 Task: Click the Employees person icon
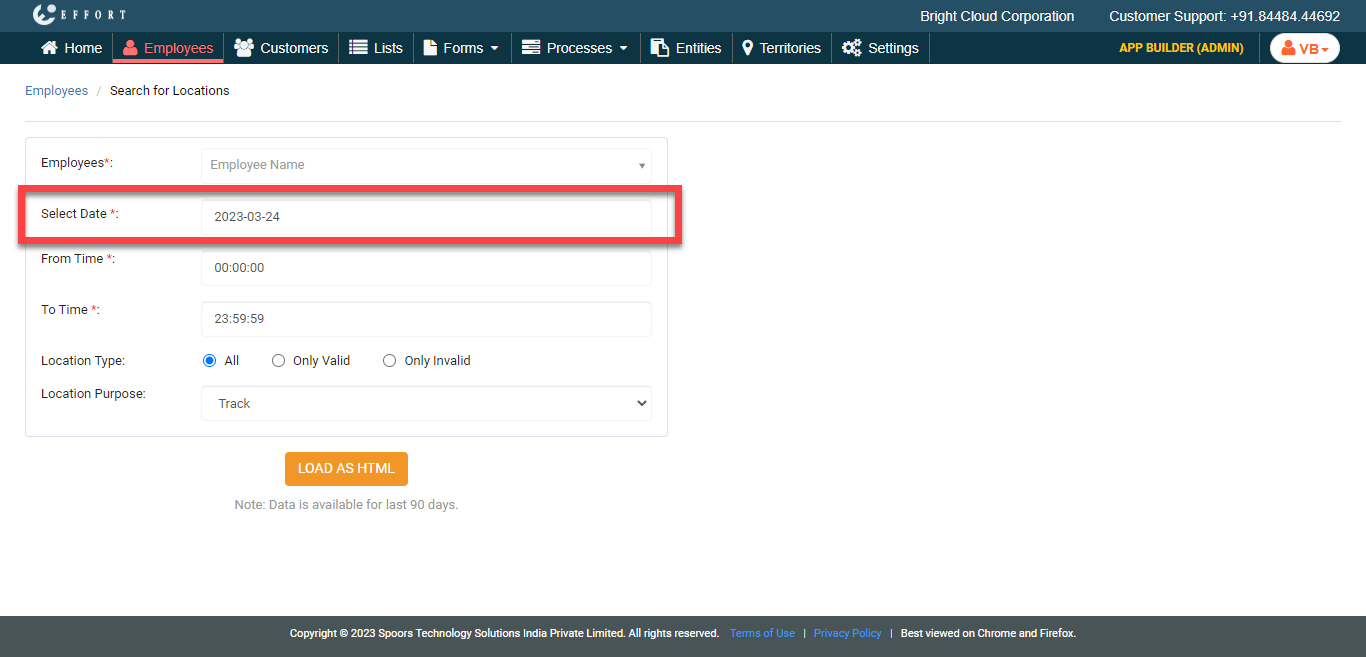(130, 48)
